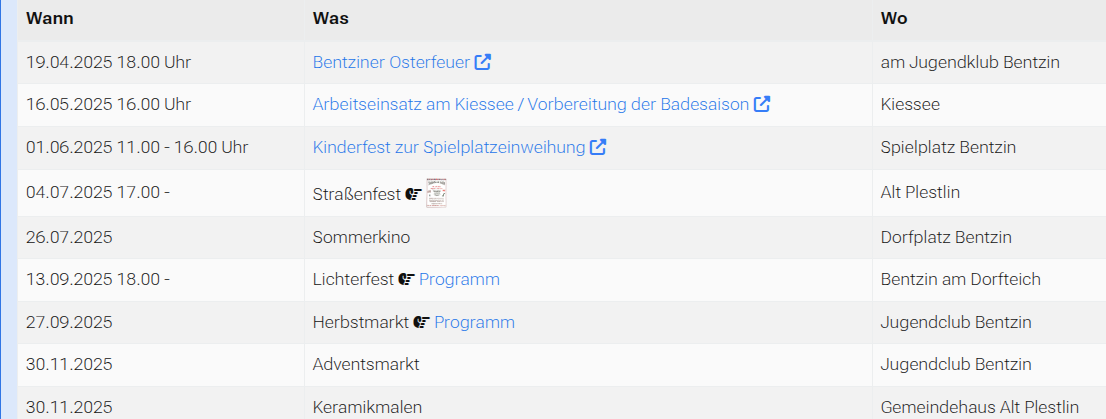Open the Kinderfest zur Spielplatzeinweihung link
Image resolution: width=1106 pixels, height=419 pixels.
[x=448, y=147]
